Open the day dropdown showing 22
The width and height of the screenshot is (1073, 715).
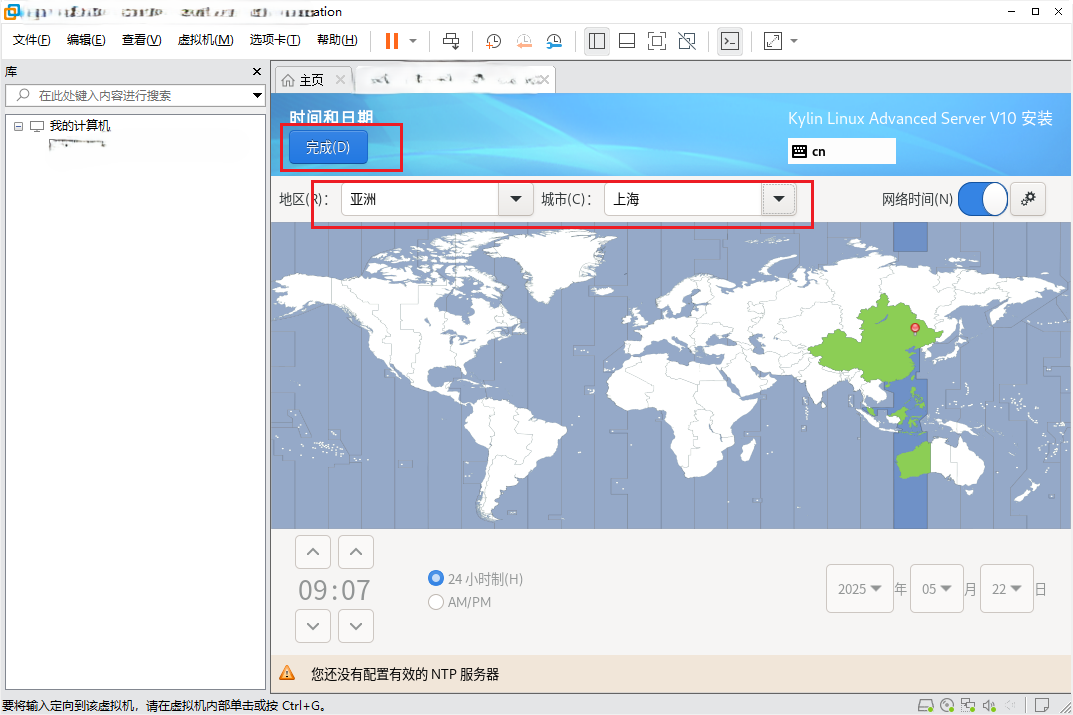click(1007, 588)
